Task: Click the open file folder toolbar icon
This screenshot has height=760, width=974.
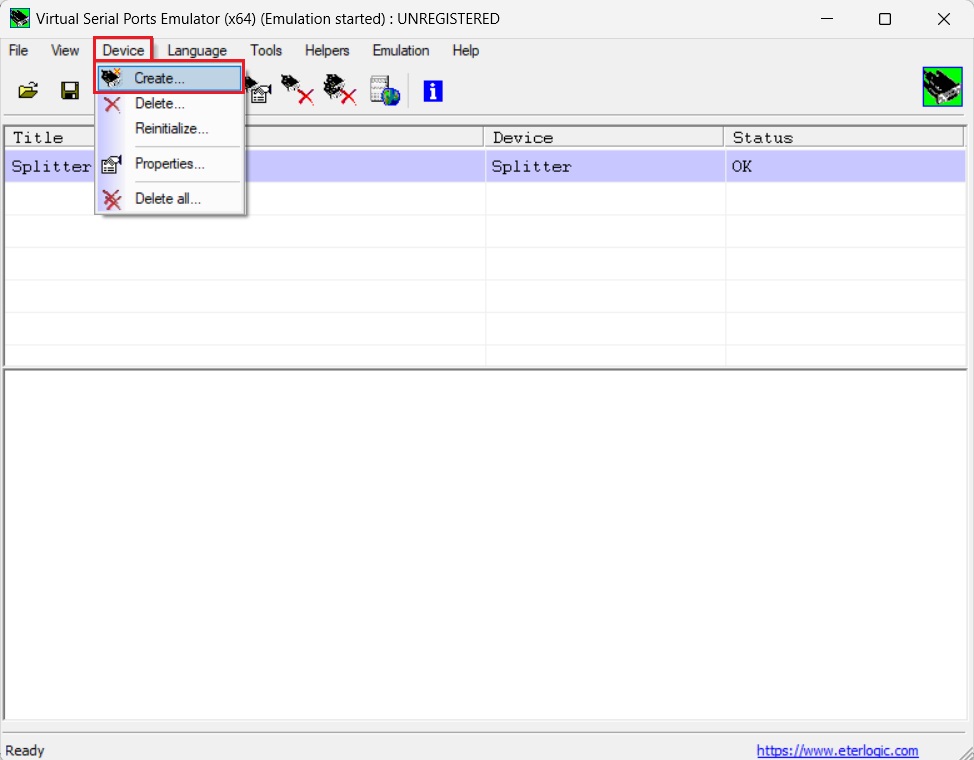Action: point(28,91)
